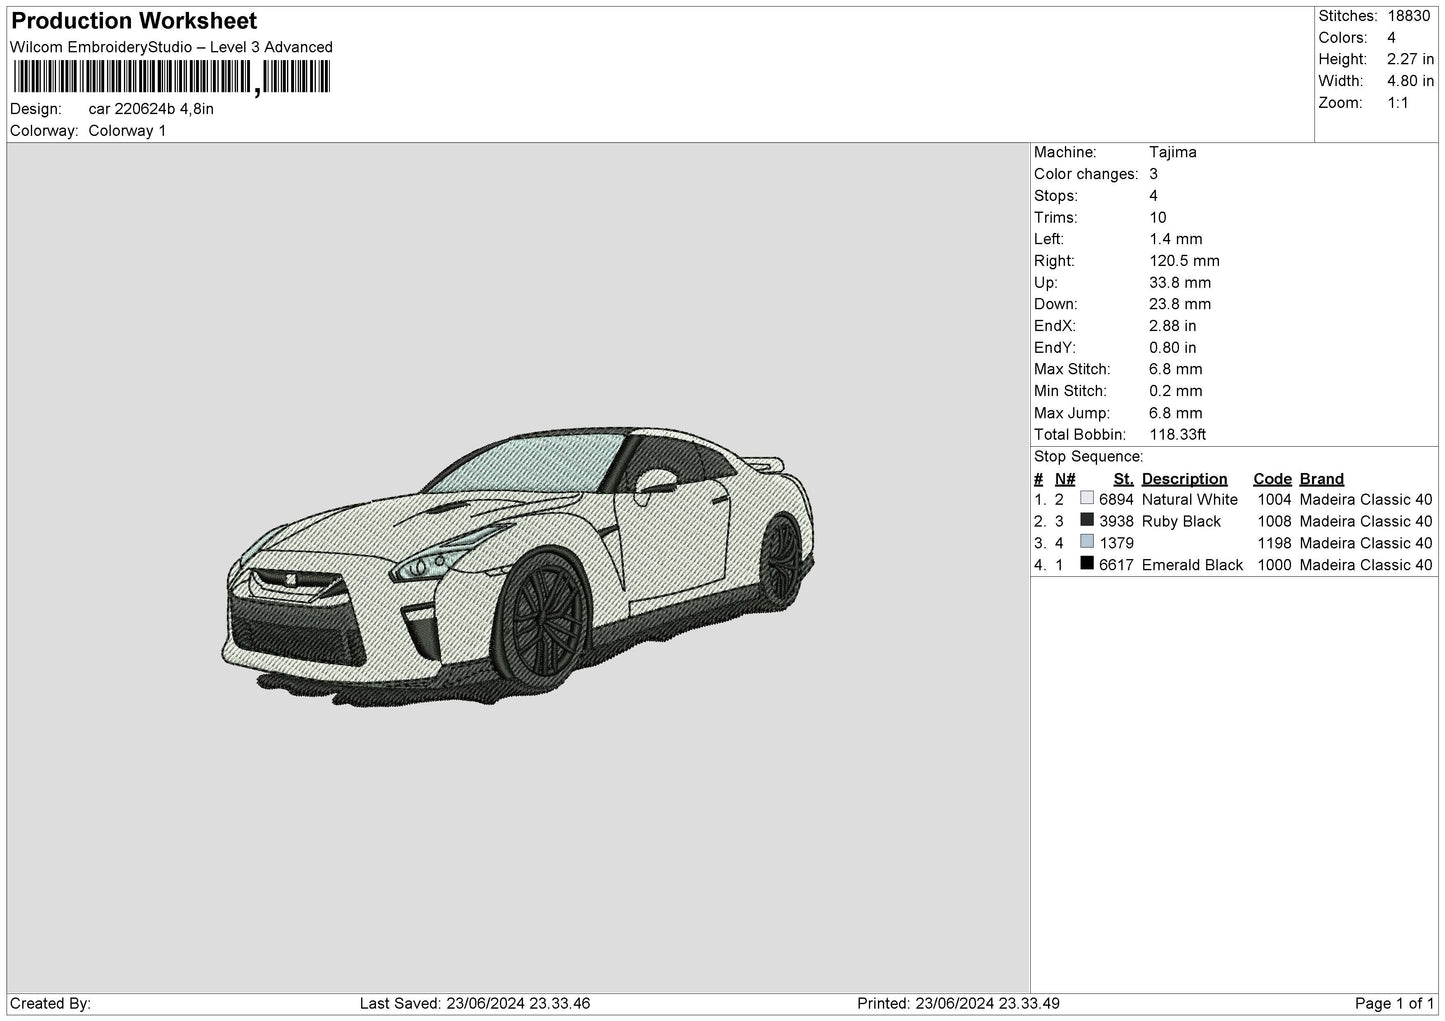Click the stitch count 6894
The height and width of the screenshot is (1021, 1445).
point(1116,499)
